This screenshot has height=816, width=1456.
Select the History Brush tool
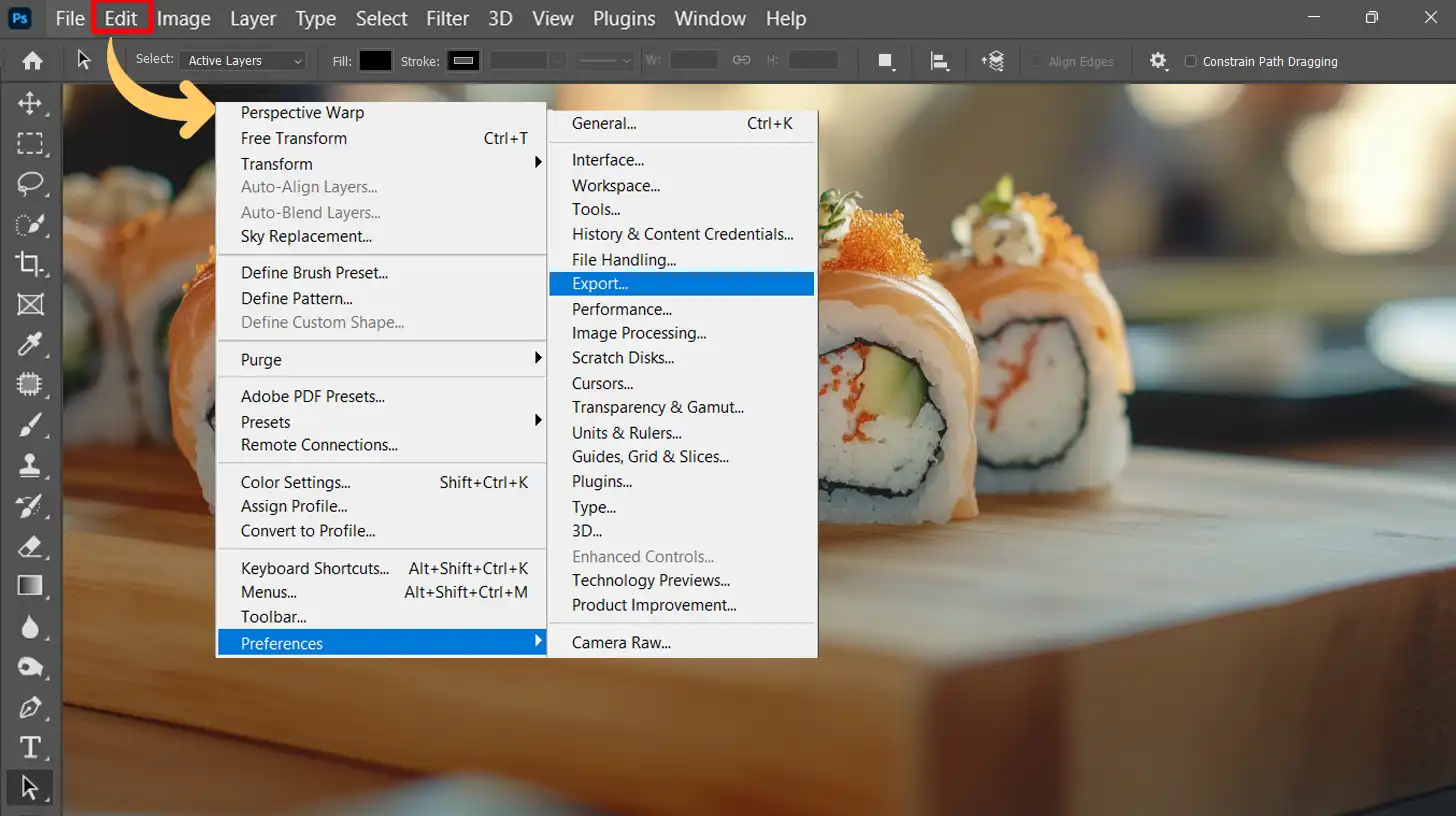pos(30,506)
